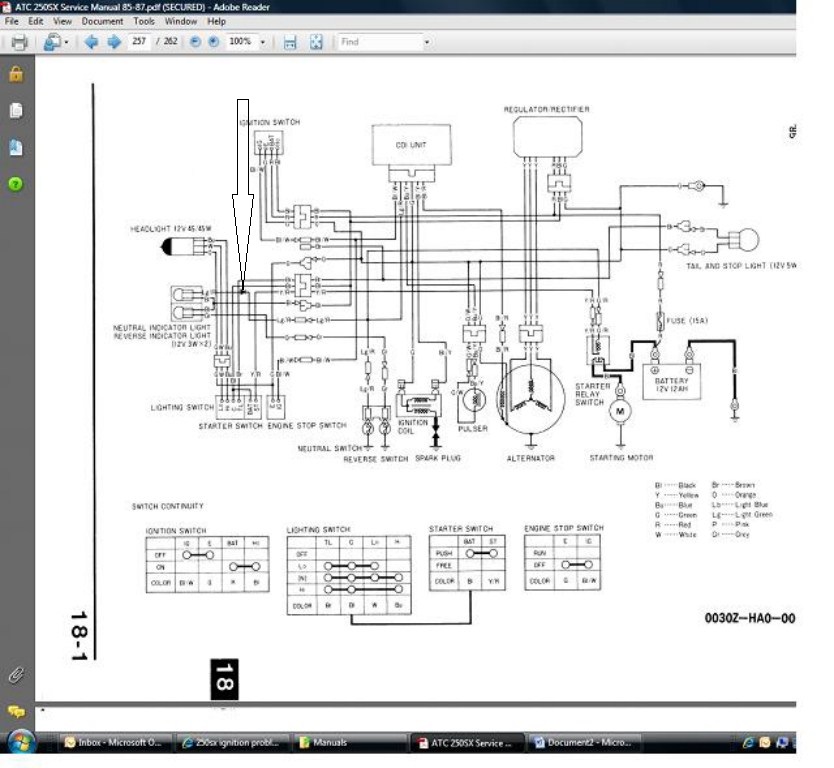Open the collaborate tool dropdown arrow
Image resolution: width=834 pixels, height=768 pixels.
point(67,43)
